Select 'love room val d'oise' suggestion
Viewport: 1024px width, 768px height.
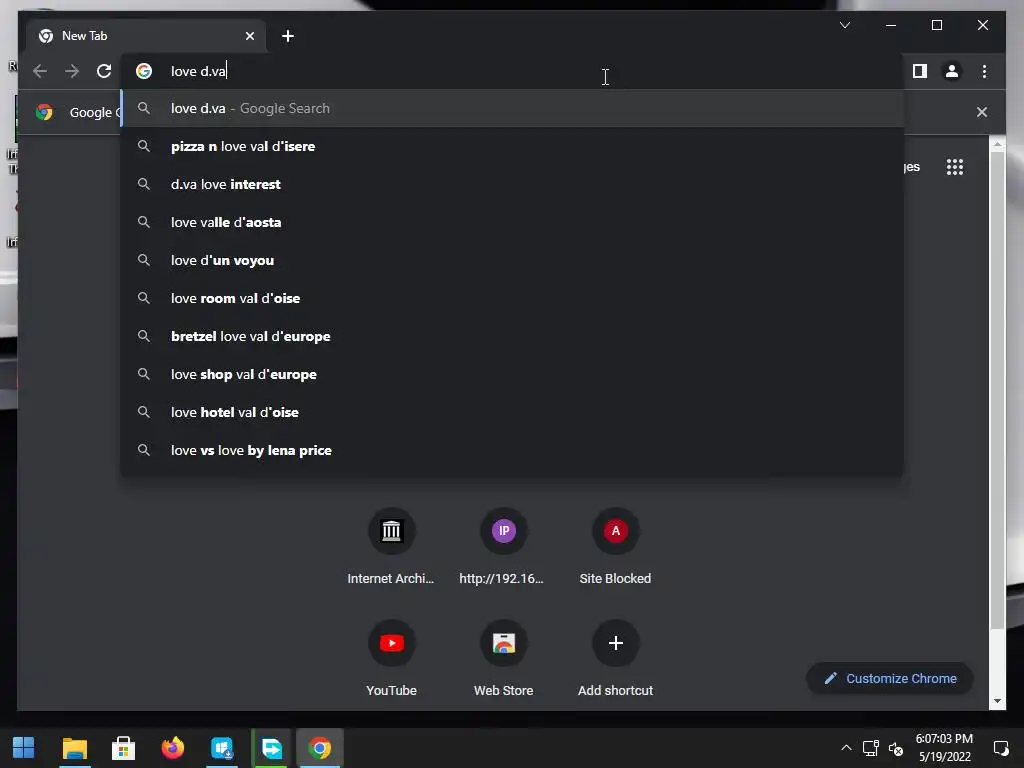[x=513, y=298]
